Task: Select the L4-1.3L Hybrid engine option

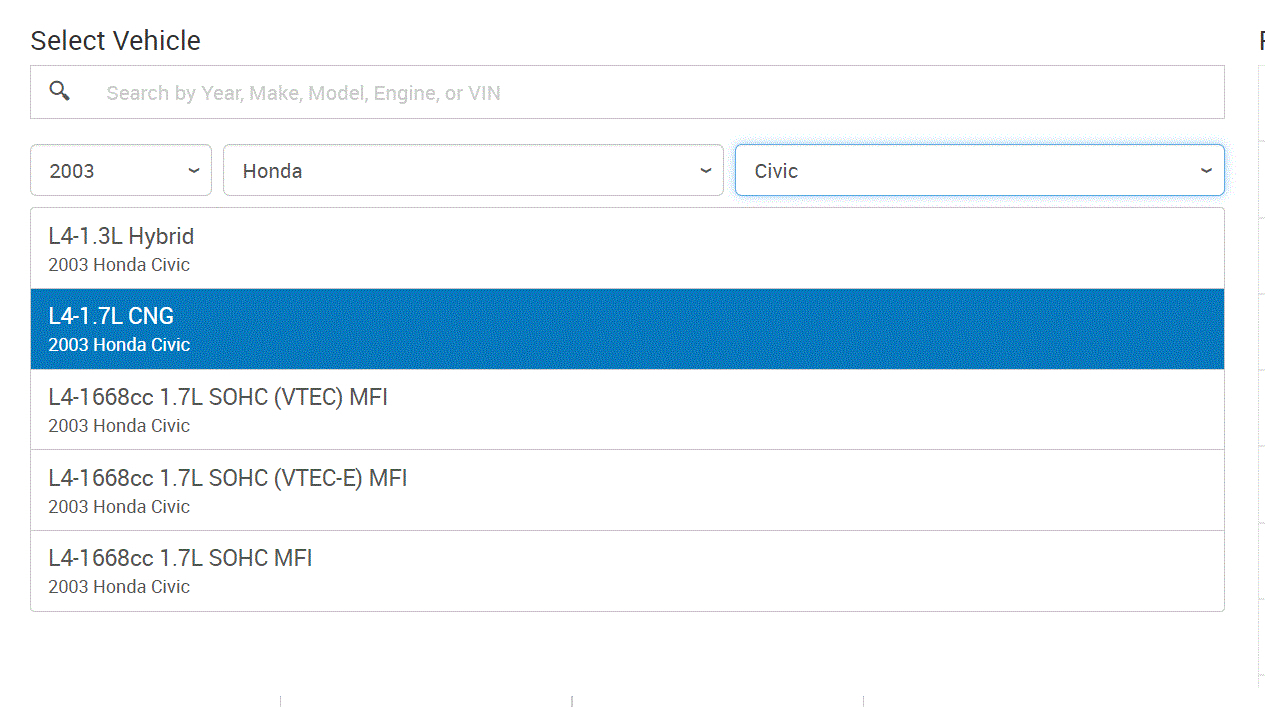Action: pyautogui.click(x=627, y=249)
